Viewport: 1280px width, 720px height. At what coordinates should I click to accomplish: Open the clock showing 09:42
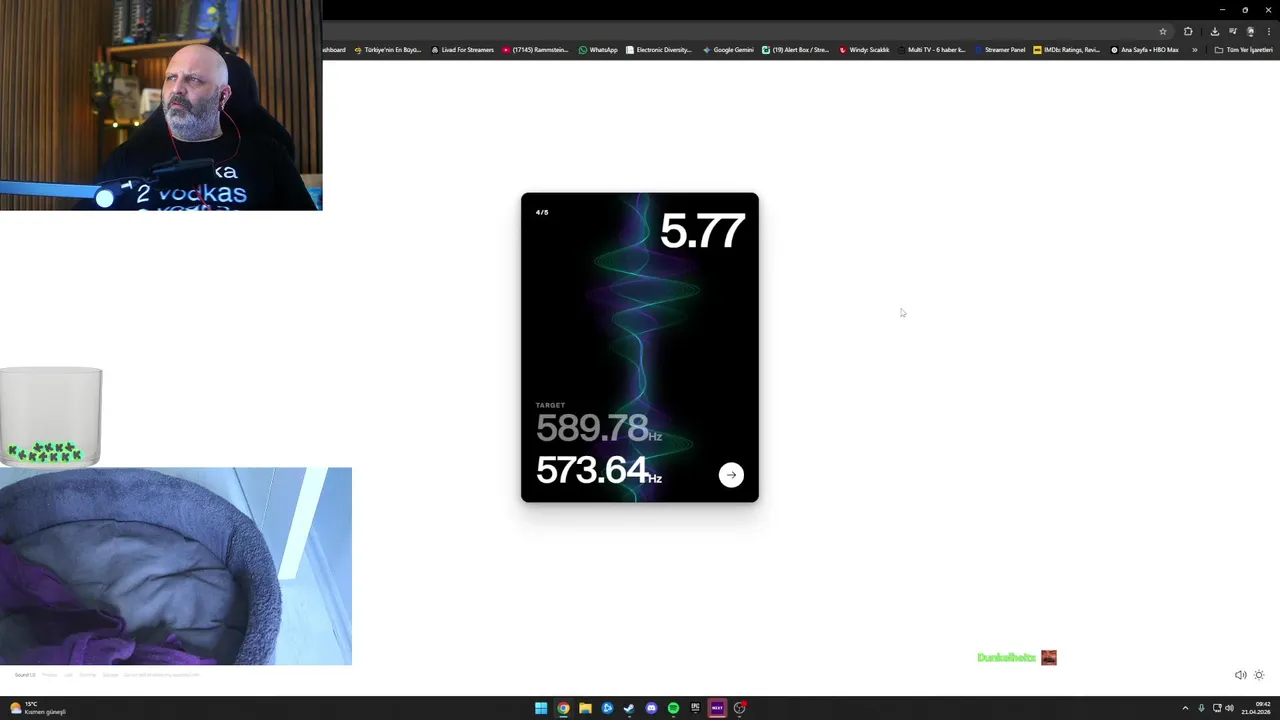[1256, 708]
